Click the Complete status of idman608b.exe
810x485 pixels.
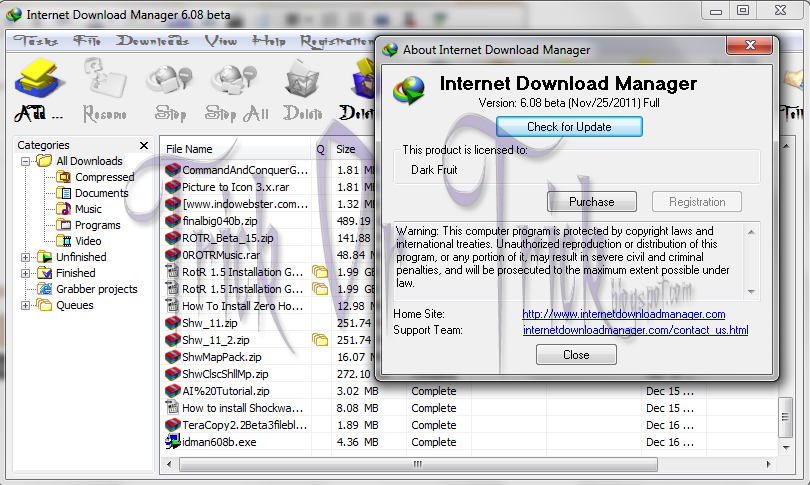(434, 442)
